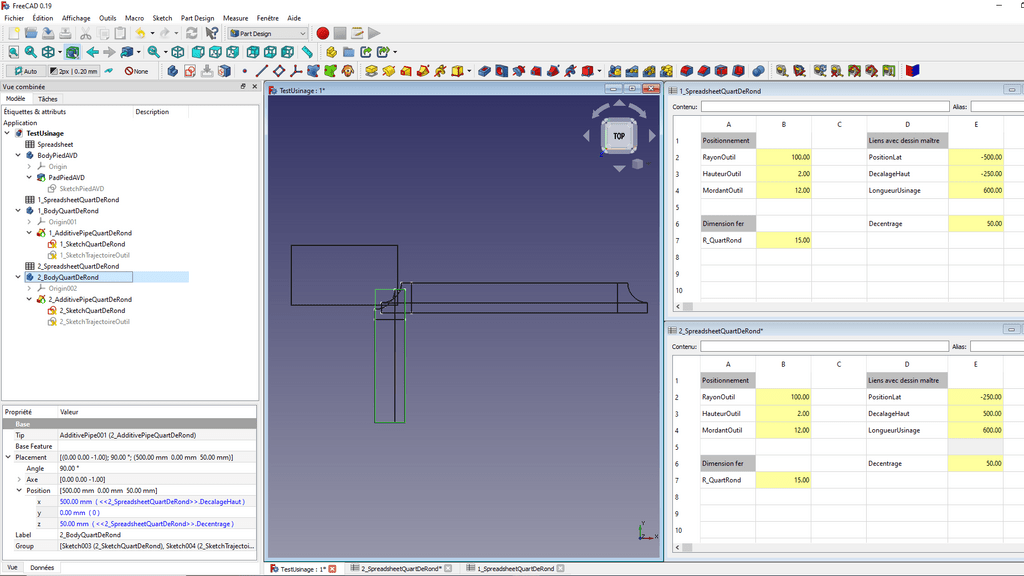Expand the Axe property row

19,479
